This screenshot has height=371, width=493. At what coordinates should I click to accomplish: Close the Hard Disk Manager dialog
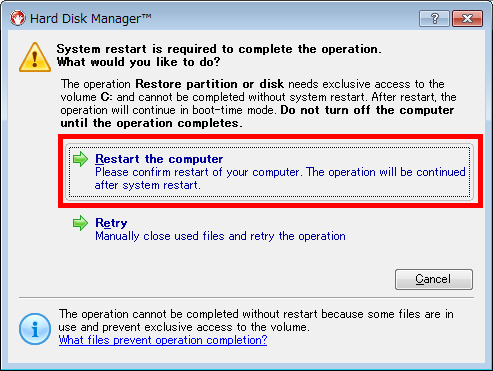pyautogui.click(x=467, y=18)
